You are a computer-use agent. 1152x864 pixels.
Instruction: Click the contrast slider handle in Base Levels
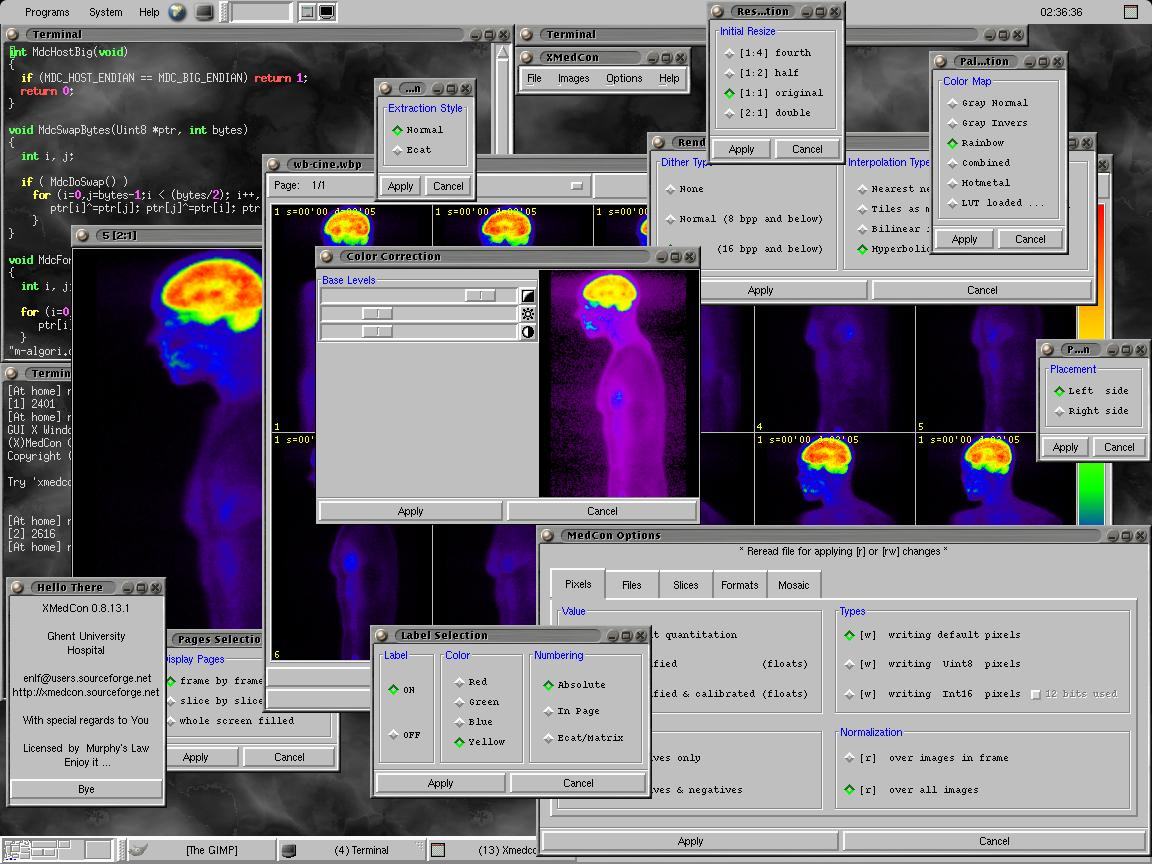pos(377,332)
